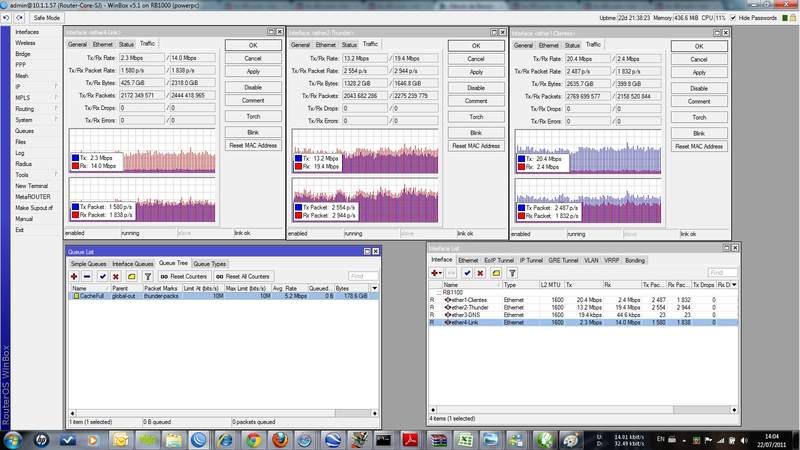The height and width of the screenshot is (450, 800).
Task: Click Reset All Counters button
Action: 243,277
